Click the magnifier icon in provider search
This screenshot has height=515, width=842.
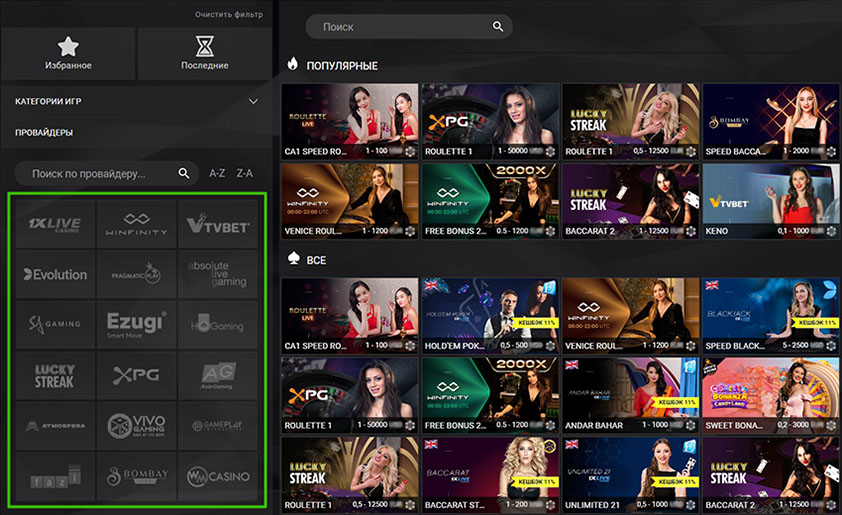(184, 173)
